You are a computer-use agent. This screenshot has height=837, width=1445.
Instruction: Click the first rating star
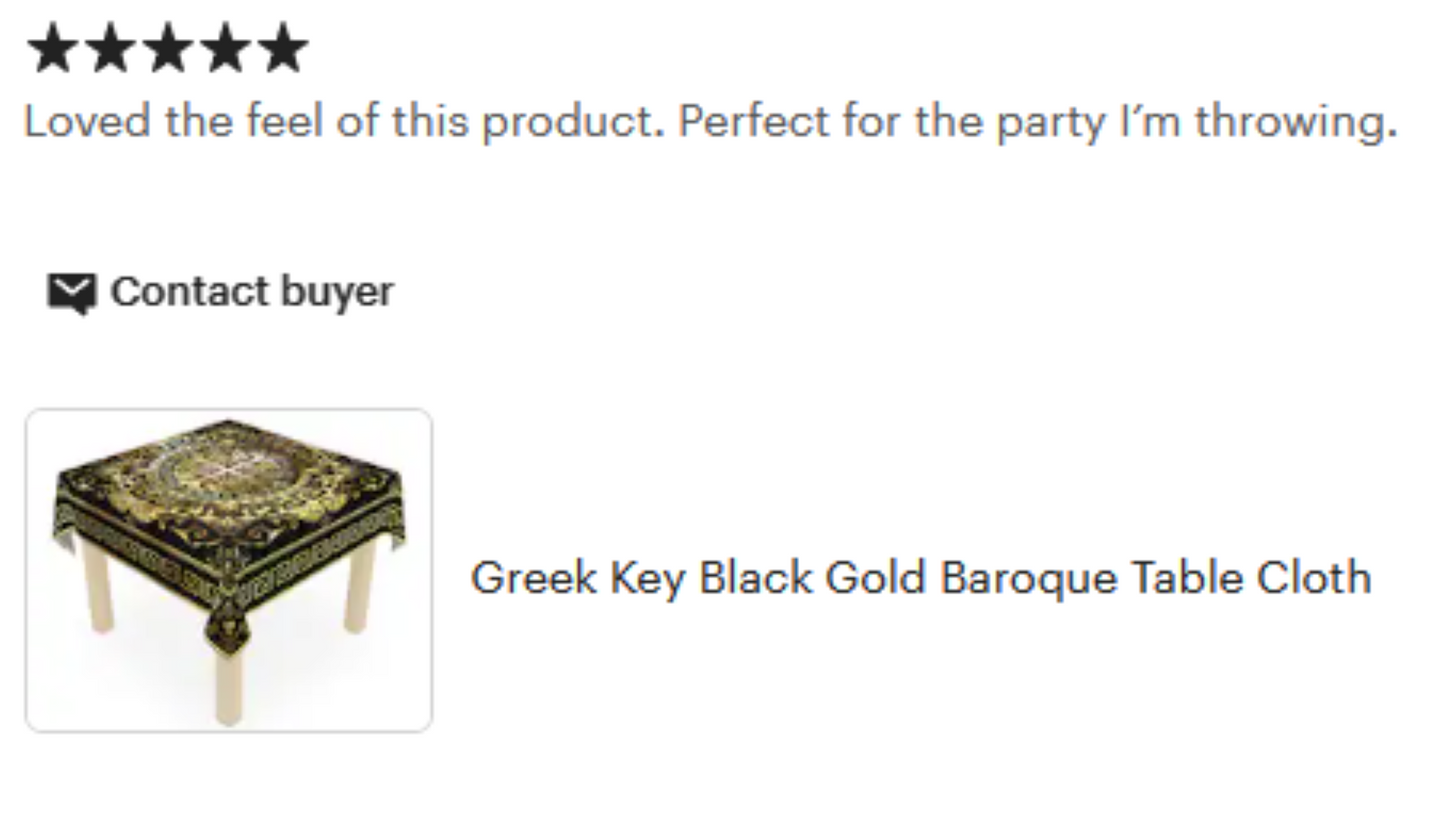(52, 49)
